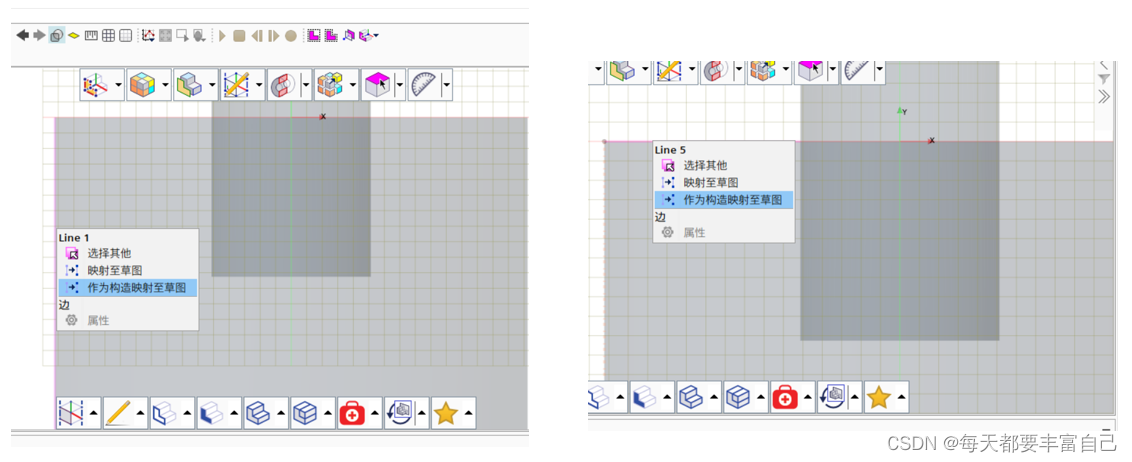Click the gold star icon in left bottom toolbar
Viewport: 1132px width, 462px height.
pos(446,413)
